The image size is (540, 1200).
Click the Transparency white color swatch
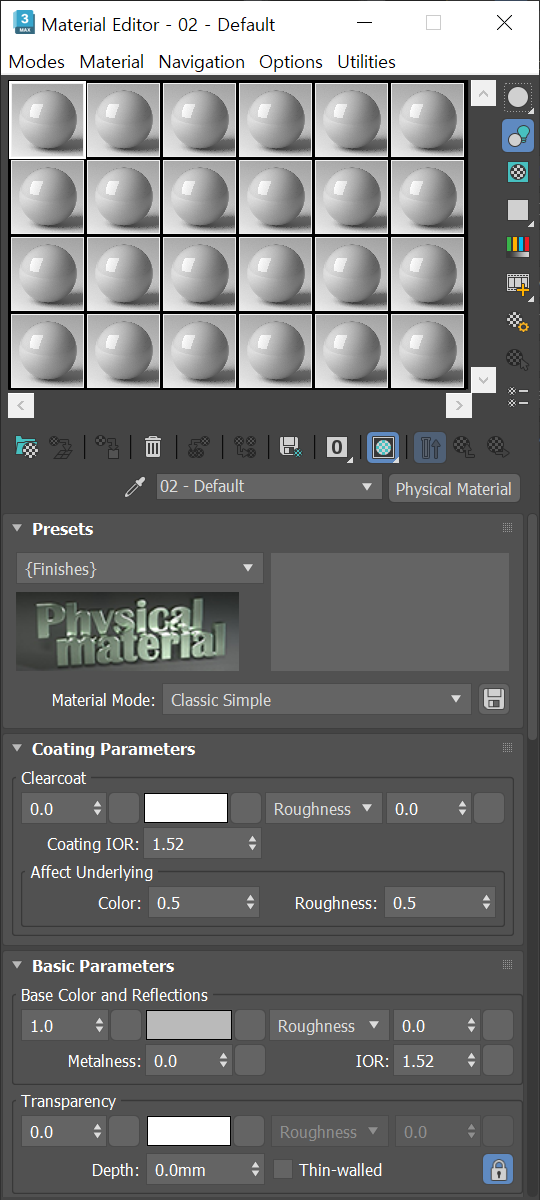pos(189,1132)
